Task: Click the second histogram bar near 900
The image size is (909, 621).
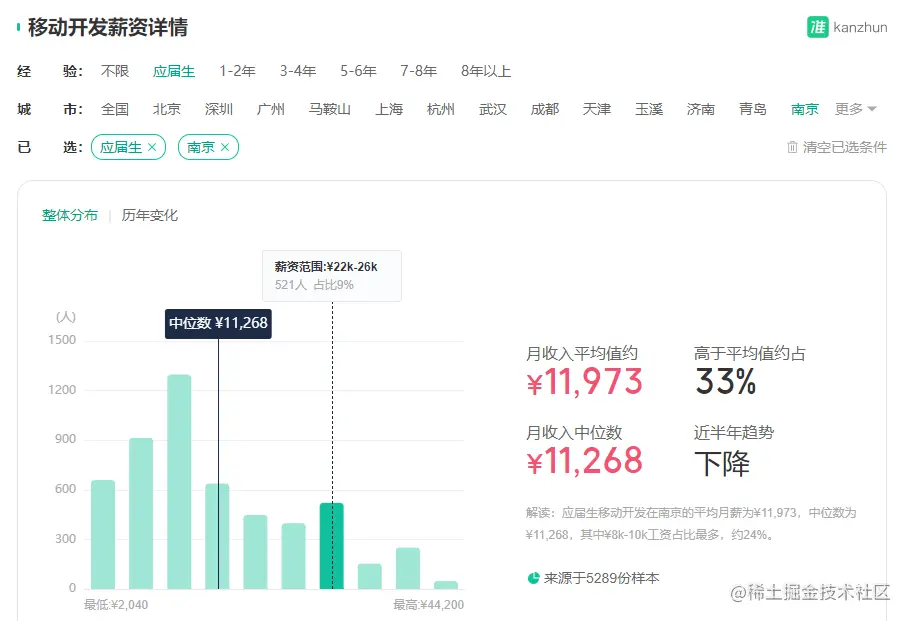Action: [x=141, y=513]
